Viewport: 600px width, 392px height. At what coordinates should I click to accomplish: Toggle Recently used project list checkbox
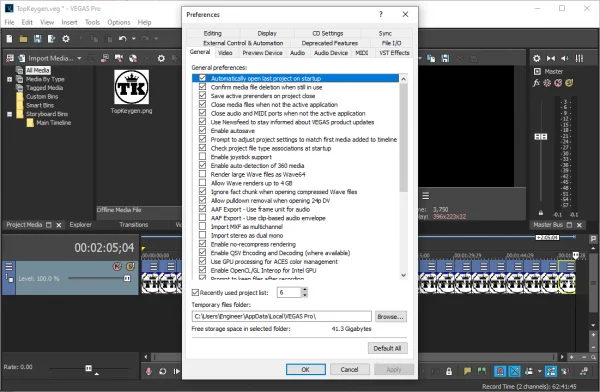point(195,292)
